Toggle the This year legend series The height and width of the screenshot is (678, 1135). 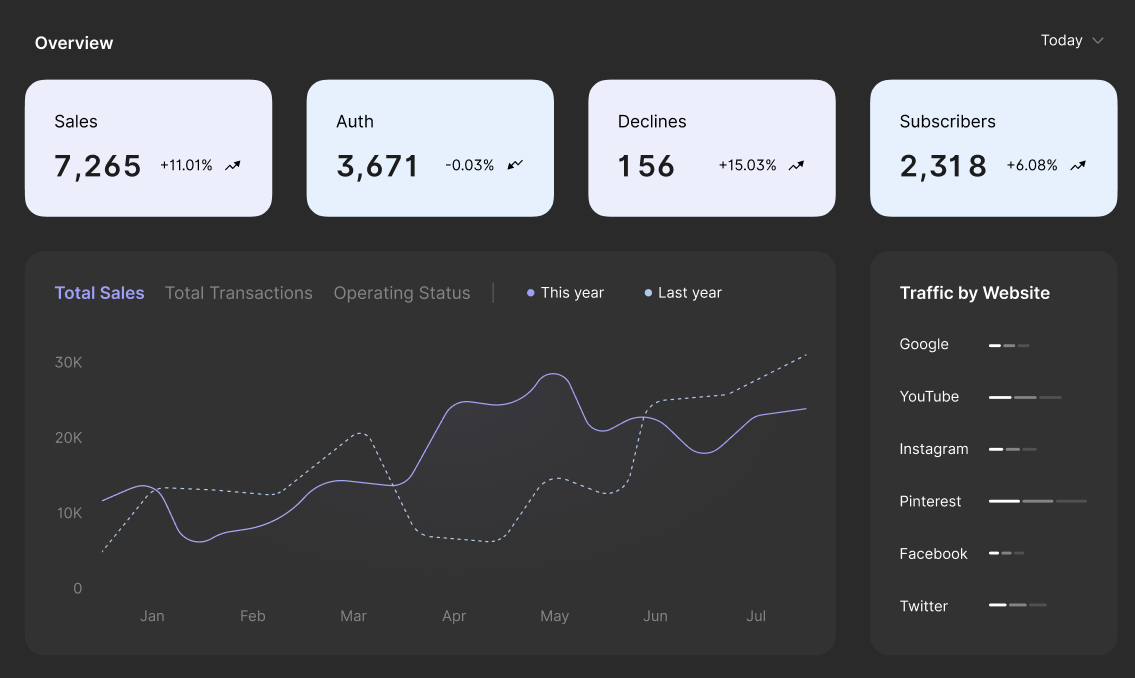[x=572, y=293]
